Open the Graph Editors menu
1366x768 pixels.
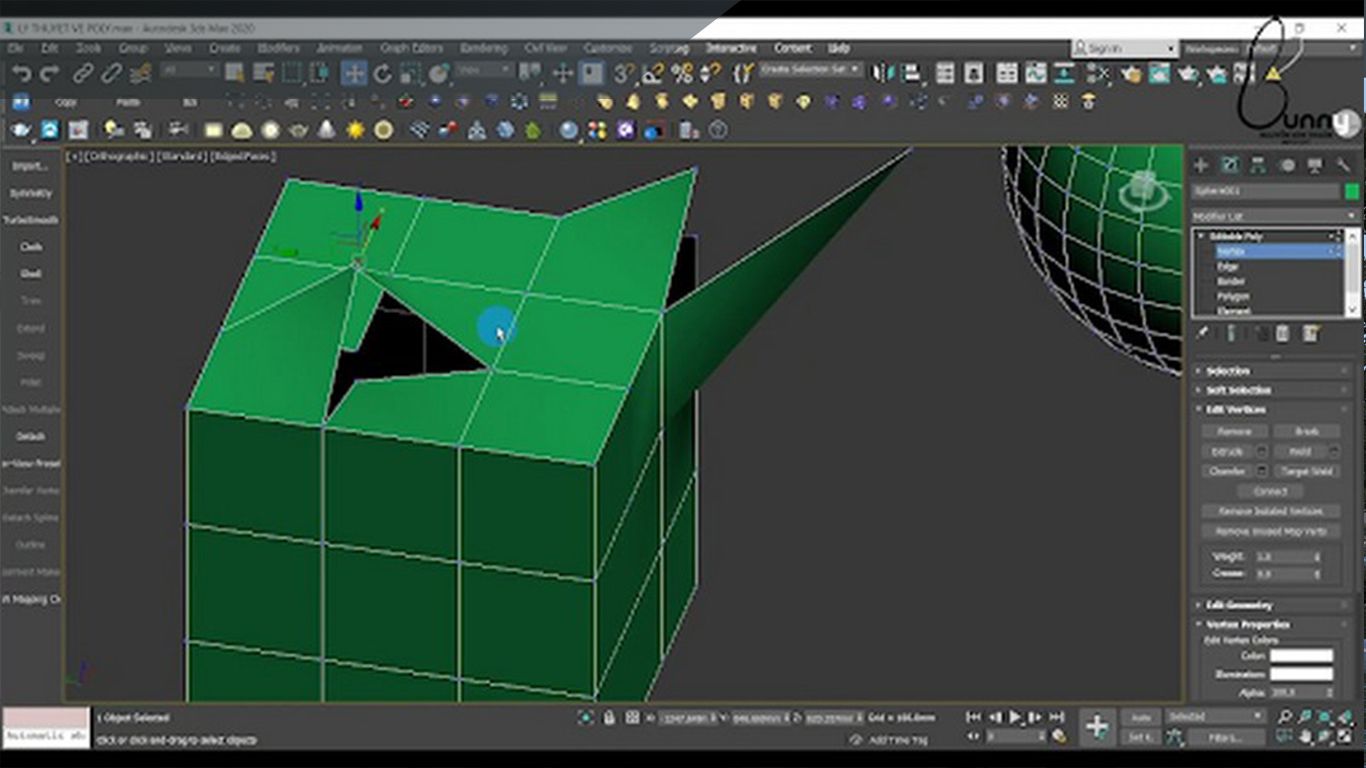pyautogui.click(x=410, y=47)
